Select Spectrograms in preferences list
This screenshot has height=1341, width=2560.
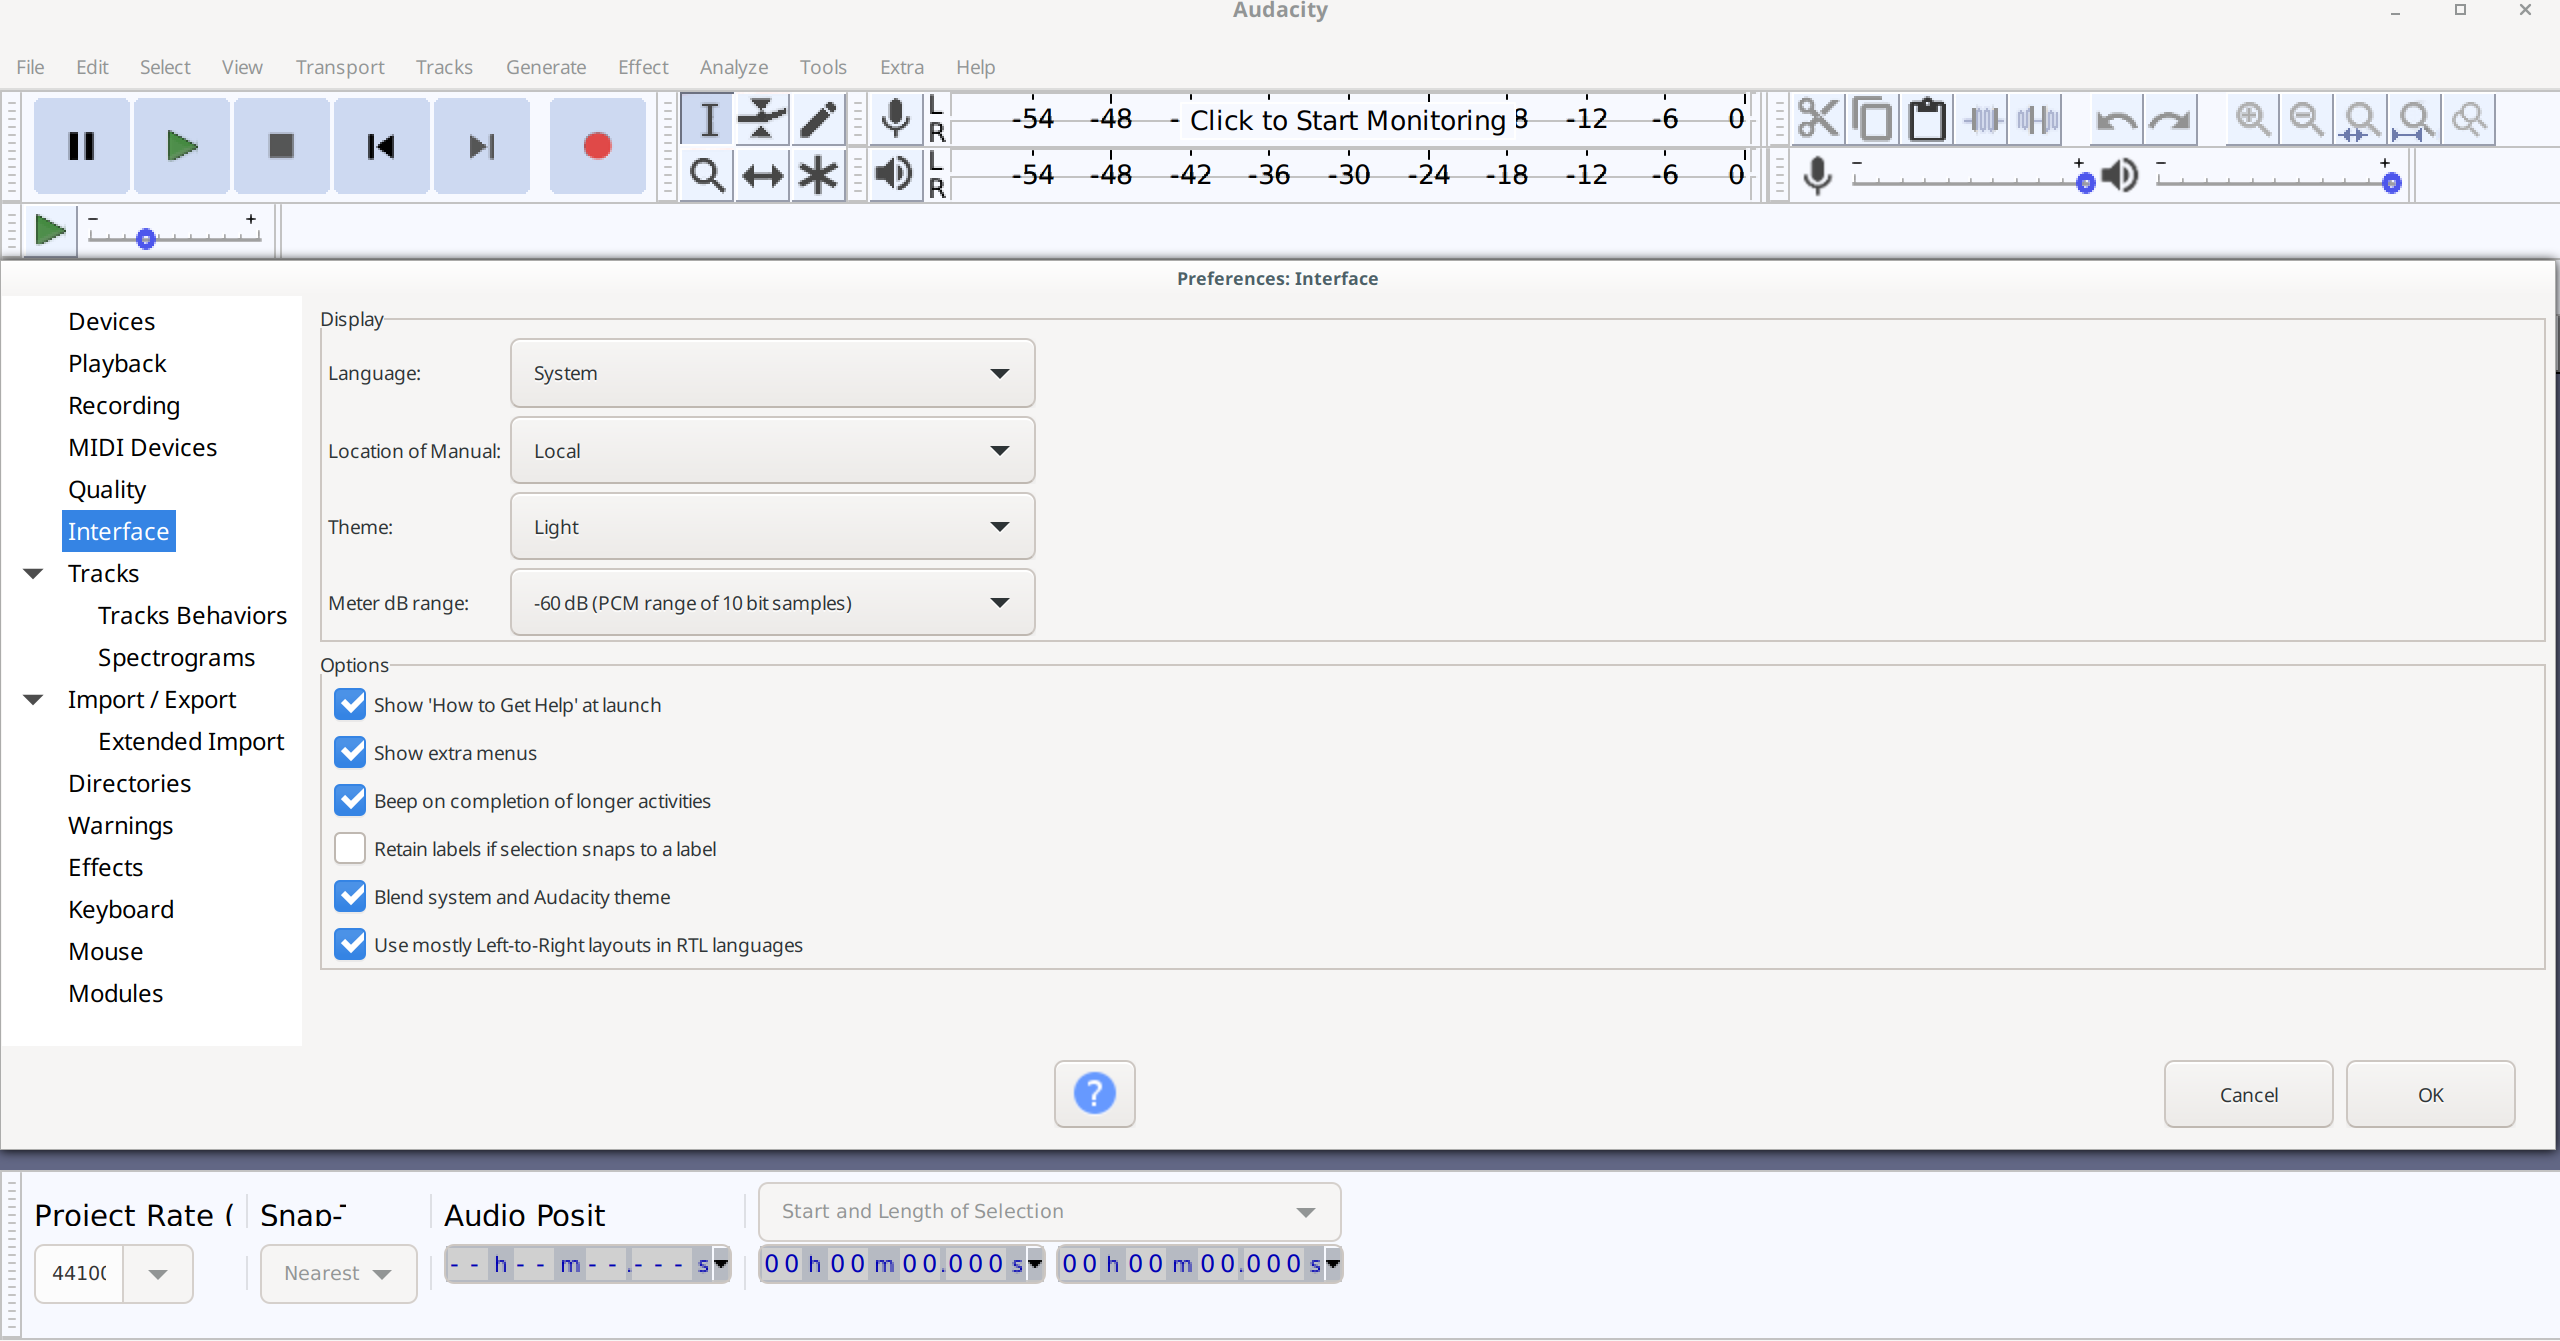point(176,657)
